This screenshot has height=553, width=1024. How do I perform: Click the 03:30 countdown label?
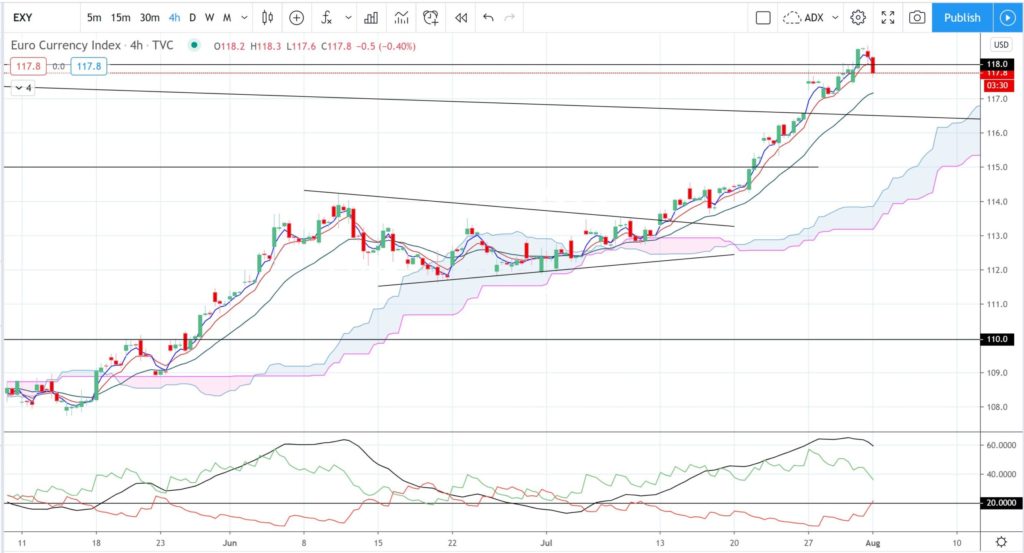click(x=997, y=86)
